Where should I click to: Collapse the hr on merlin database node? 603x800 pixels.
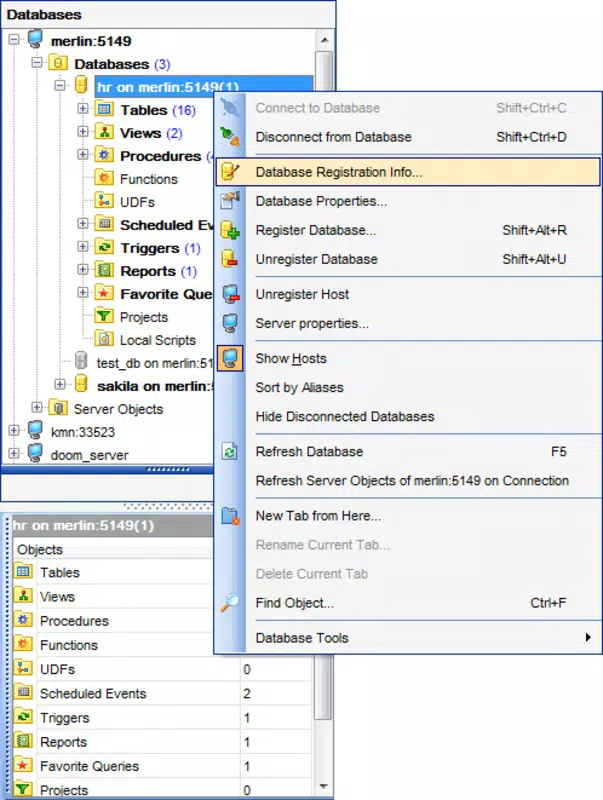[x=60, y=86]
